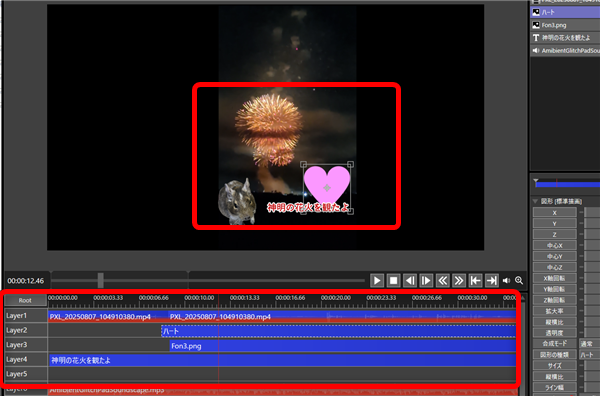Click the Z軸回転 parameter button
The height and width of the screenshot is (396, 600).
point(554,300)
